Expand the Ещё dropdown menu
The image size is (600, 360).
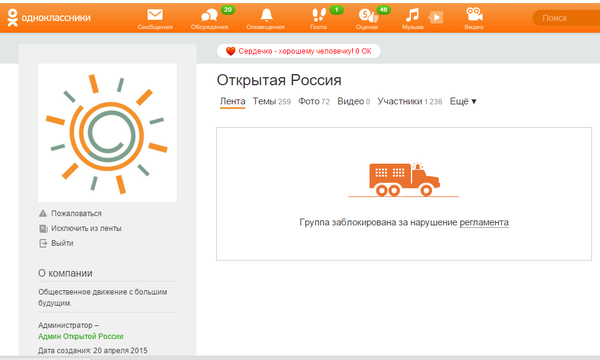coord(463,101)
